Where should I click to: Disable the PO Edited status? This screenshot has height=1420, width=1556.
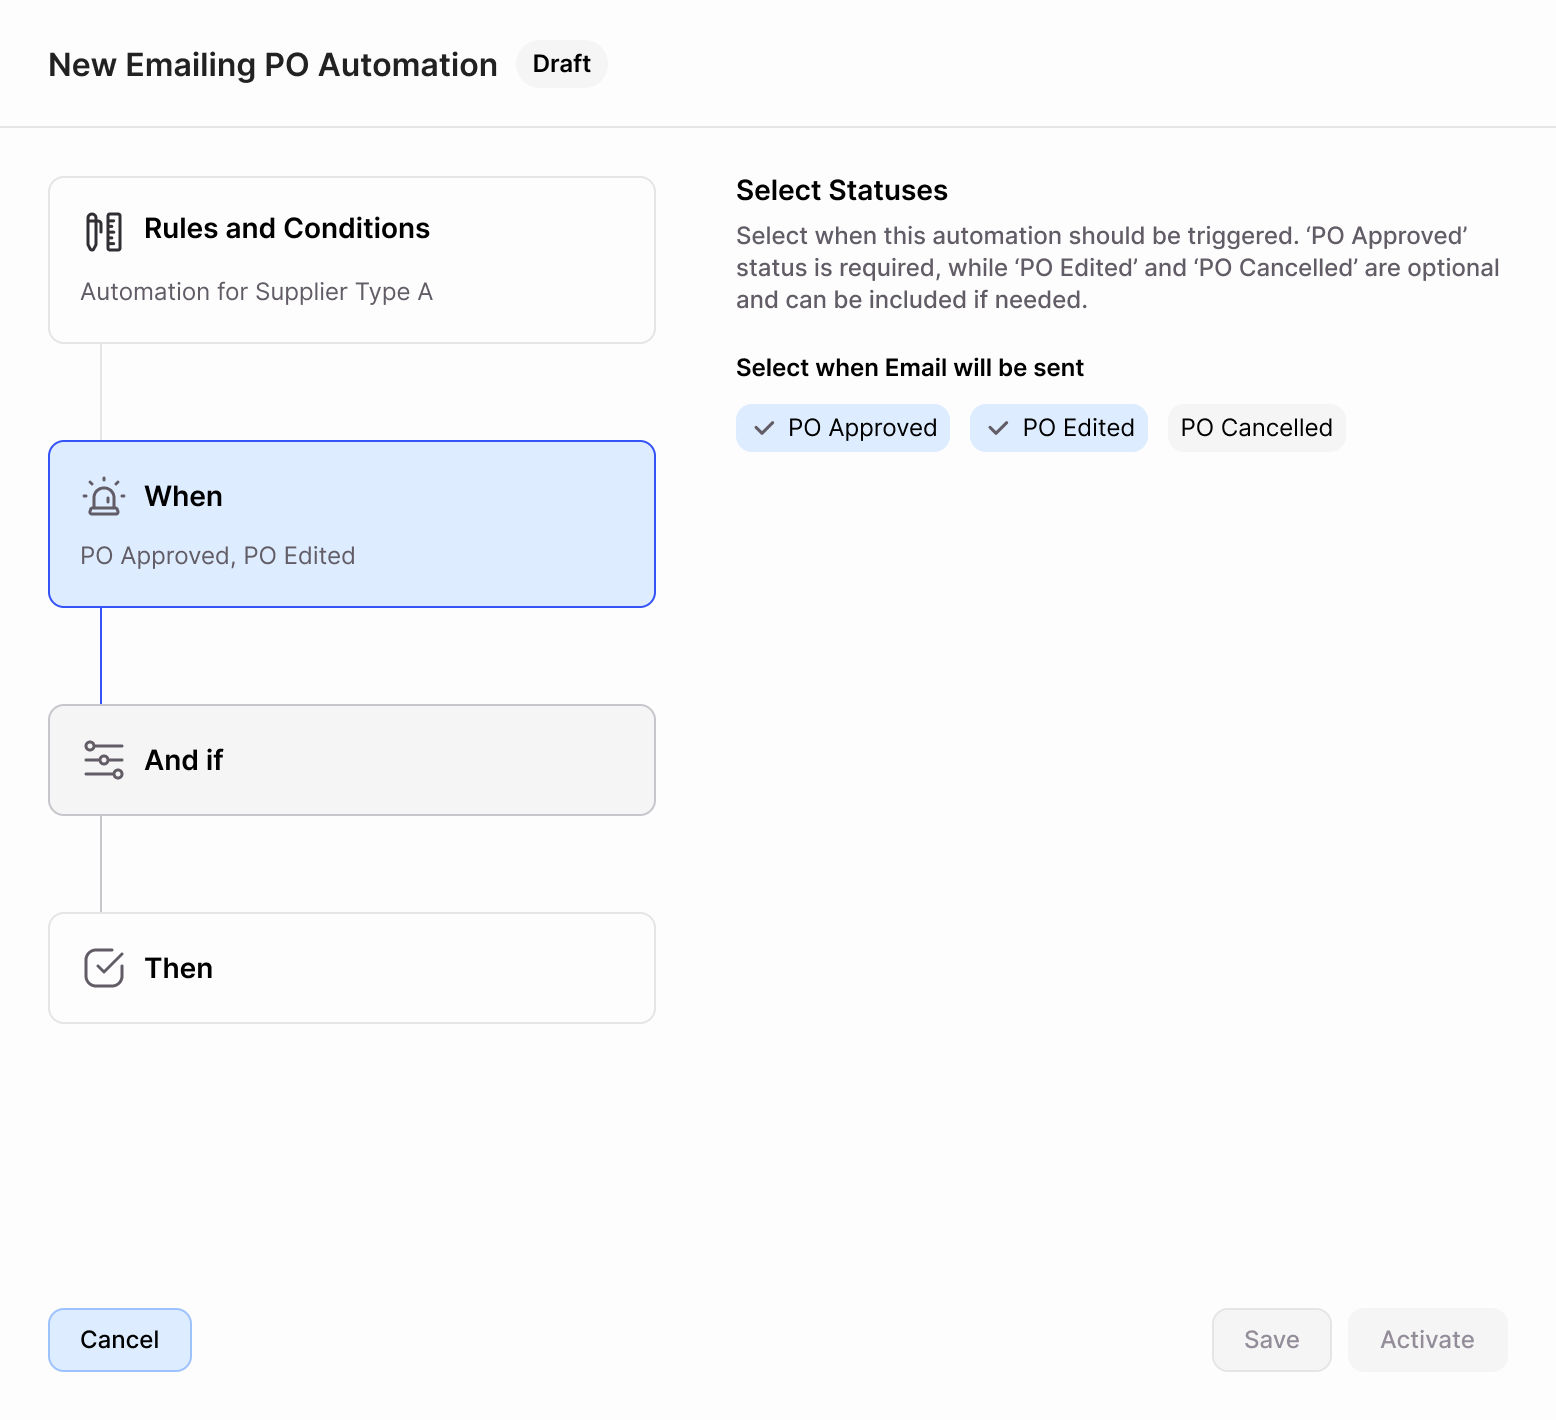point(1059,427)
